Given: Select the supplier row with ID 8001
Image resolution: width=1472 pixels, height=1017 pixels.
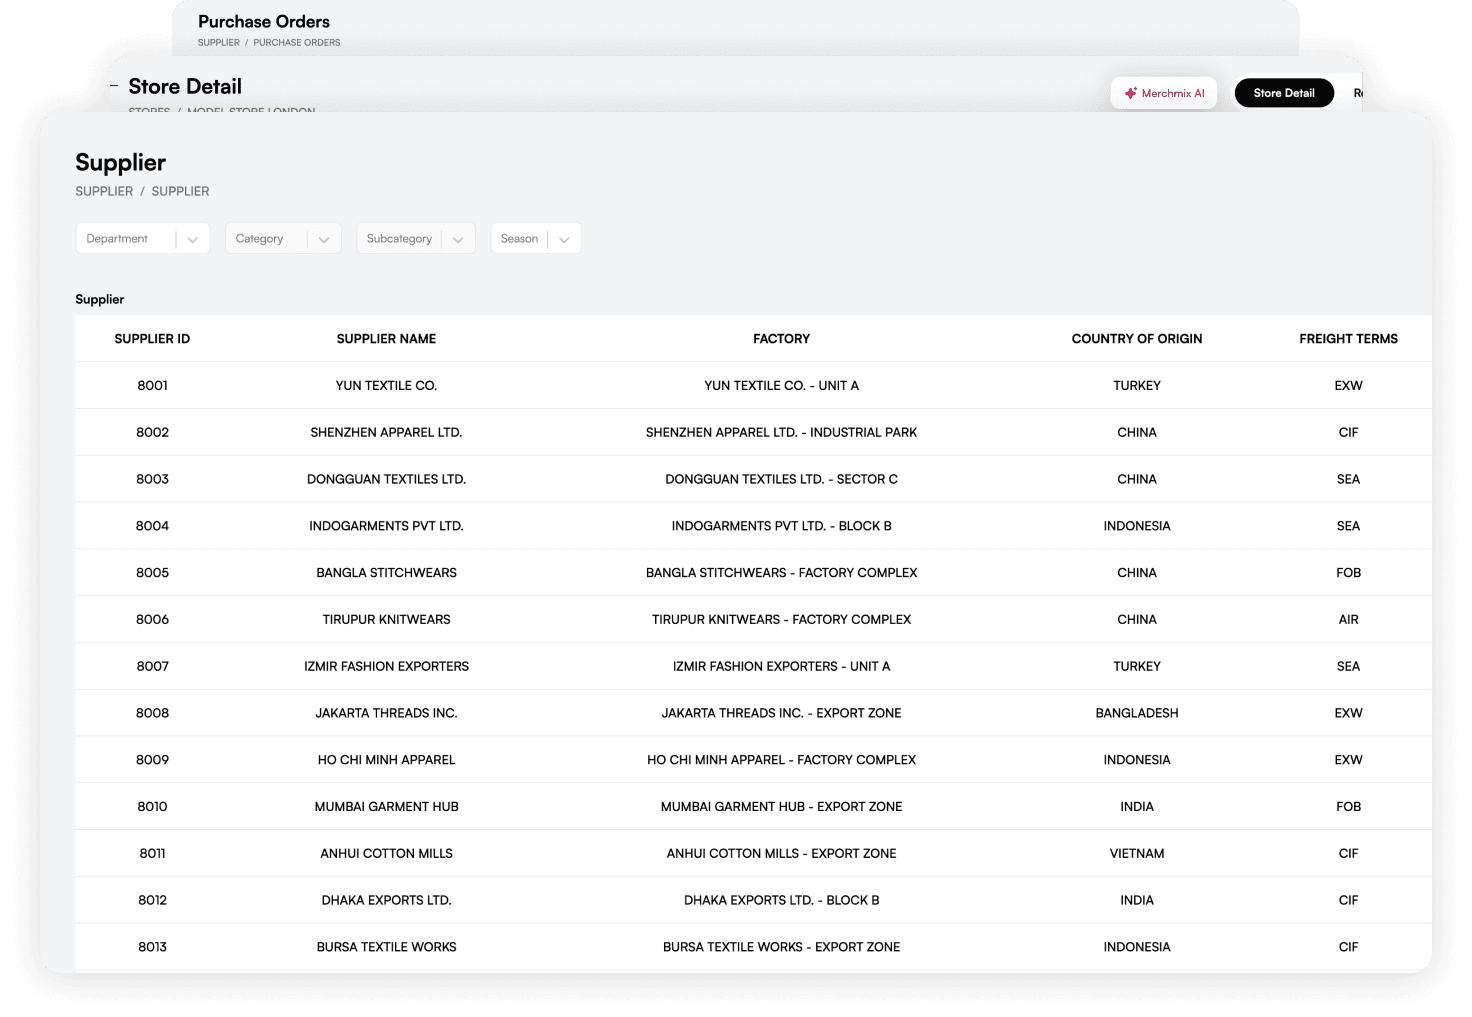Looking at the screenshot, I should click(x=152, y=386).
